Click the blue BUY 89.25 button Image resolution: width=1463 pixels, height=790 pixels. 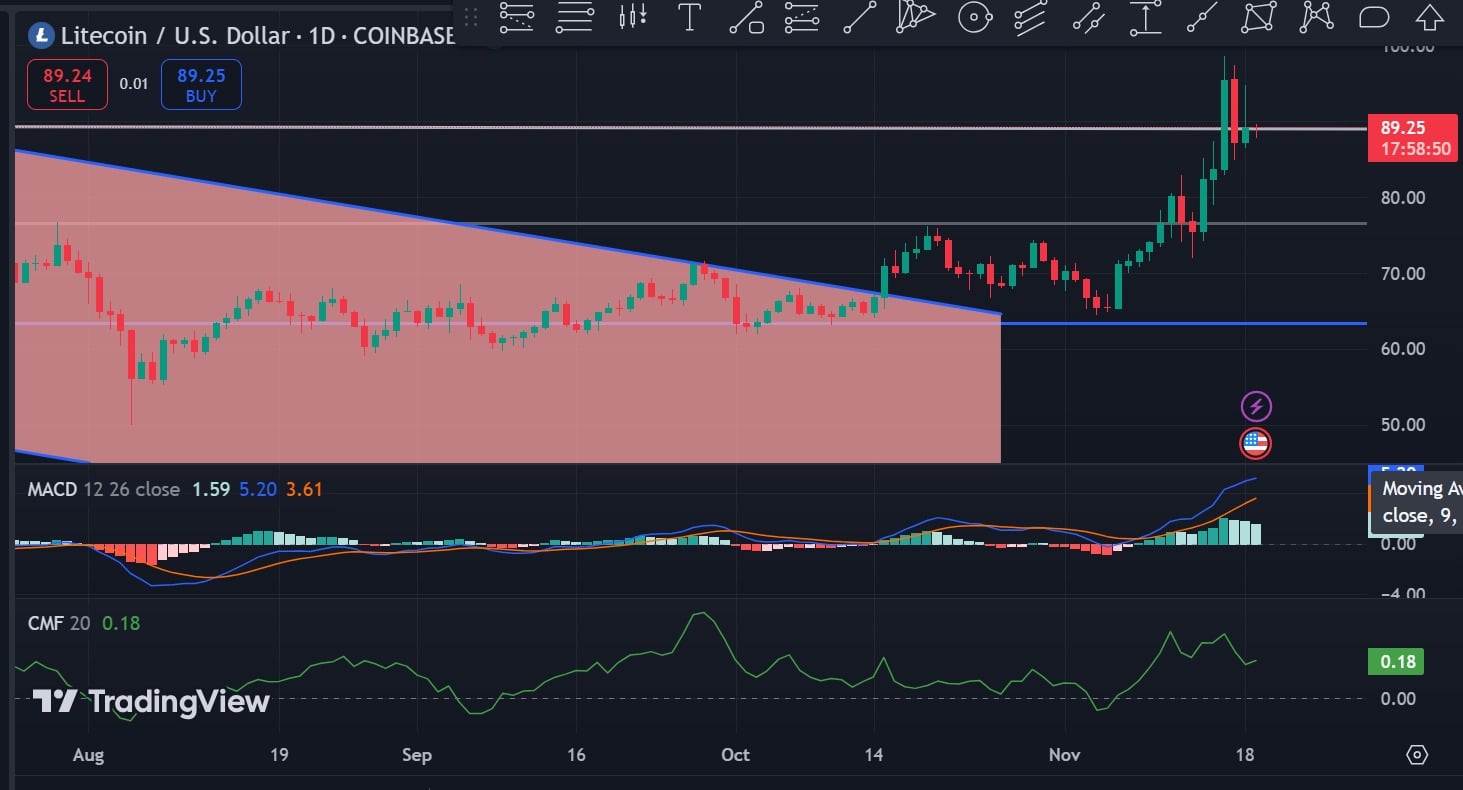point(201,85)
